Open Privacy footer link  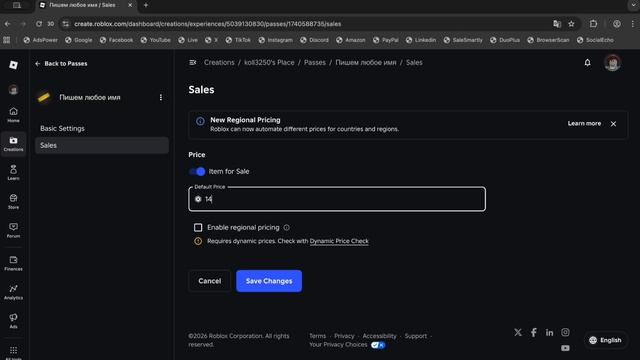coord(344,336)
